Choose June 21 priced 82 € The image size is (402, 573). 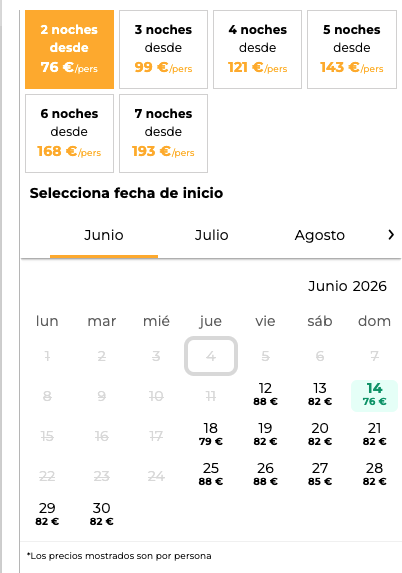pyautogui.click(x=374, y=435)
